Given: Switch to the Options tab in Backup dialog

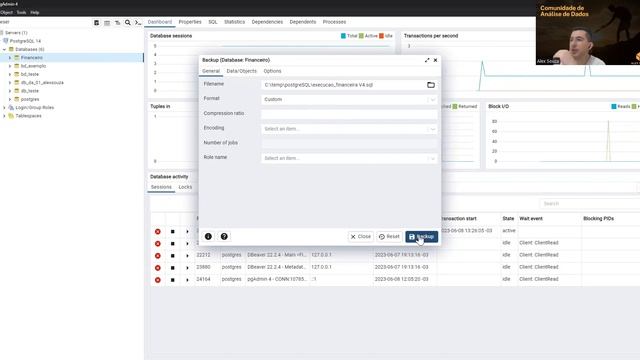Looking at the screenshot, I should tap(272, 71).
